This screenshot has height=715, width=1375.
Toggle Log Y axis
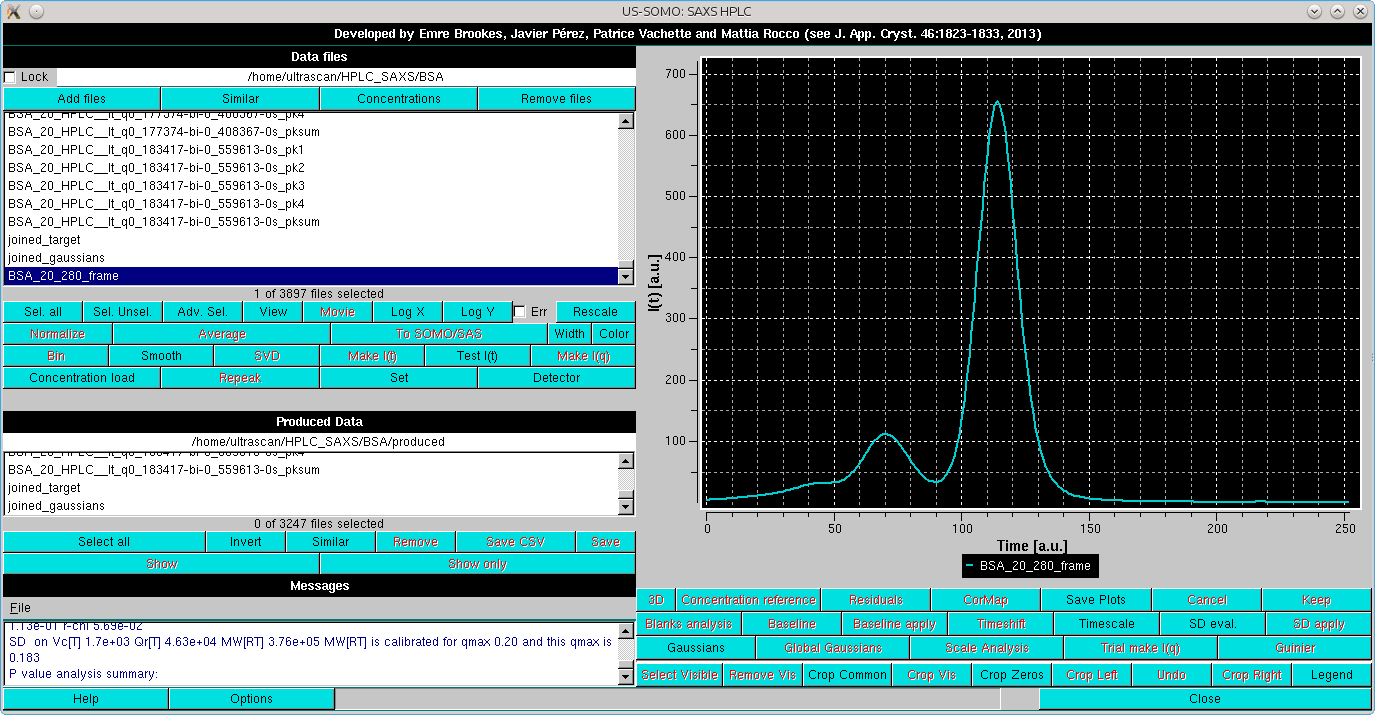pos(477,312)
